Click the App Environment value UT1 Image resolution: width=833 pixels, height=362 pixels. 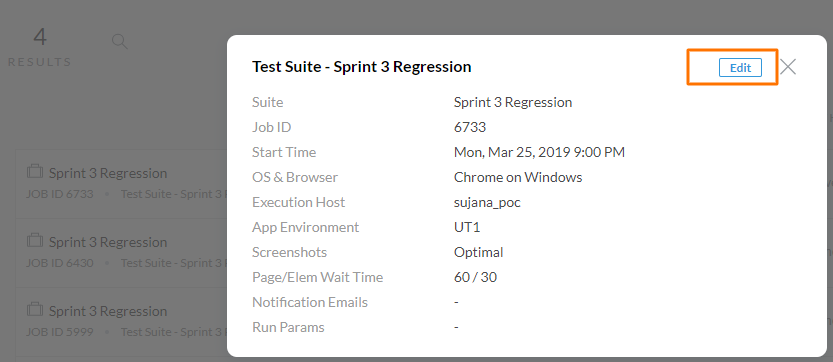pyautogui.click(x=467, y=227)
